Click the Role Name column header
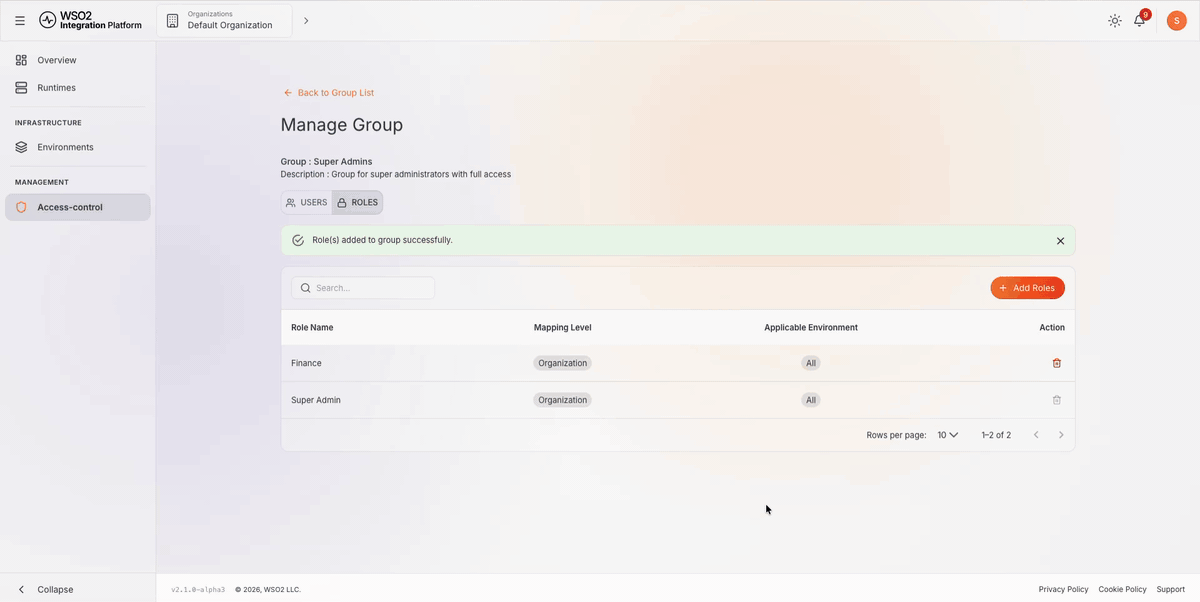This screenshot has width=1200, height=602. 312,327
